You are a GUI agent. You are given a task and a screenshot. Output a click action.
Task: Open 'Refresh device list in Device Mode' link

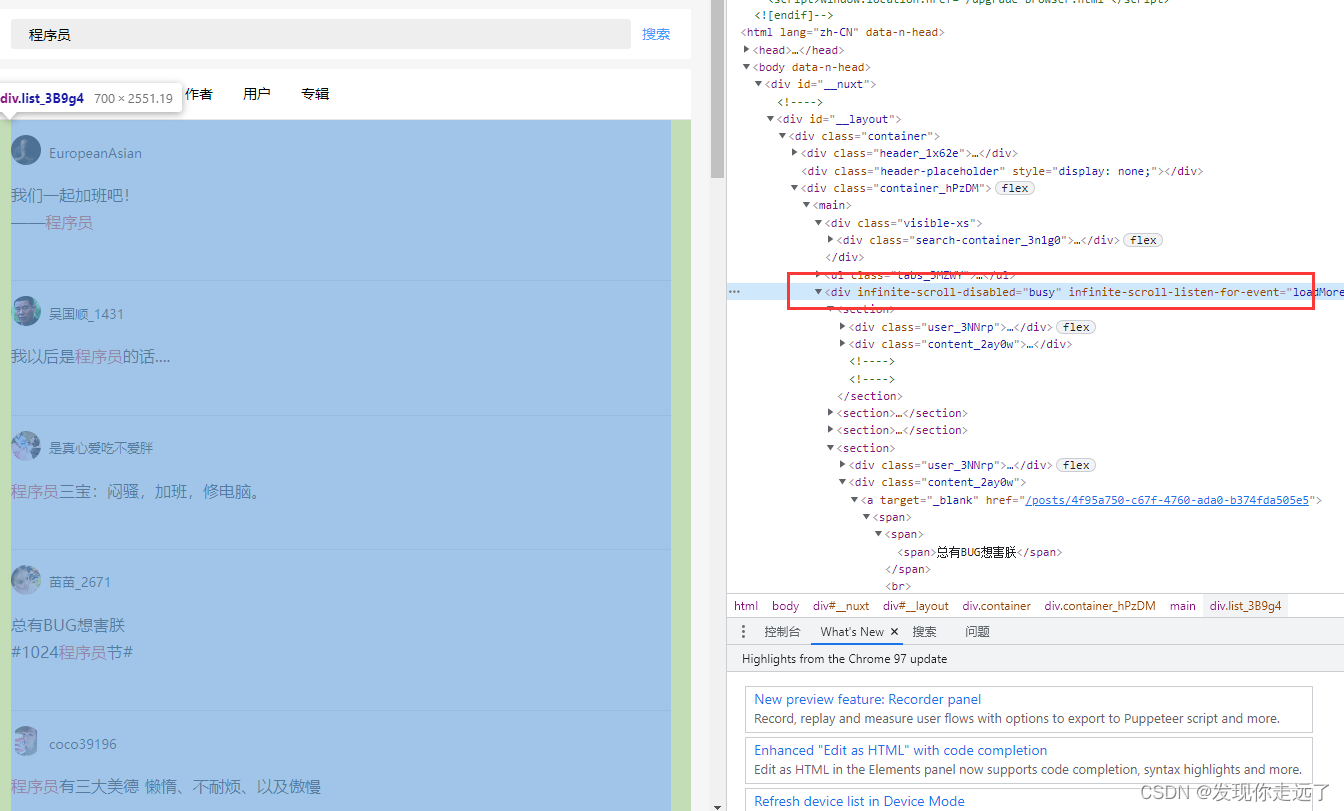(859, 801)
